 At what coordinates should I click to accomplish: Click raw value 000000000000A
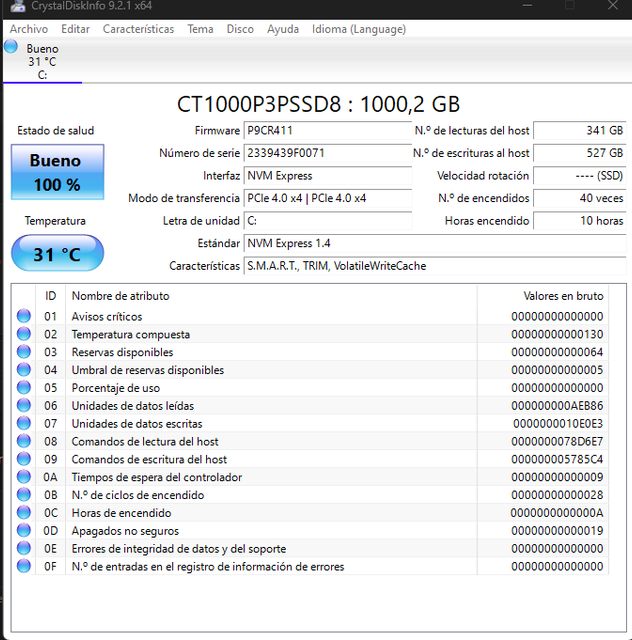click(557, 513)
